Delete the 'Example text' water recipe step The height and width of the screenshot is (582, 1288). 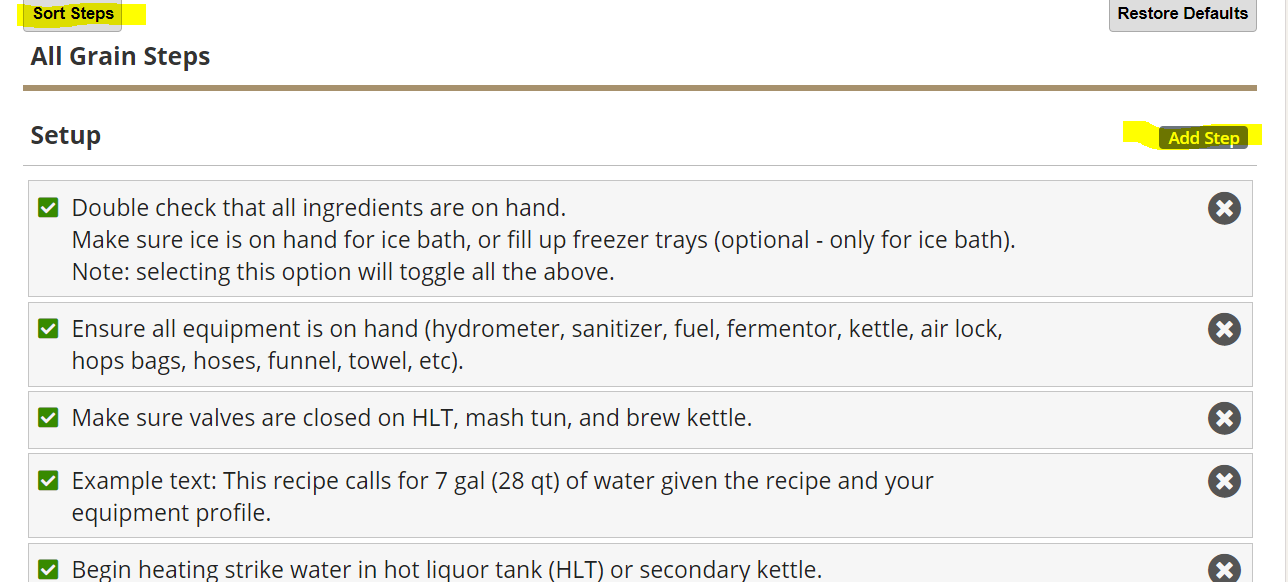(1224, 481)
